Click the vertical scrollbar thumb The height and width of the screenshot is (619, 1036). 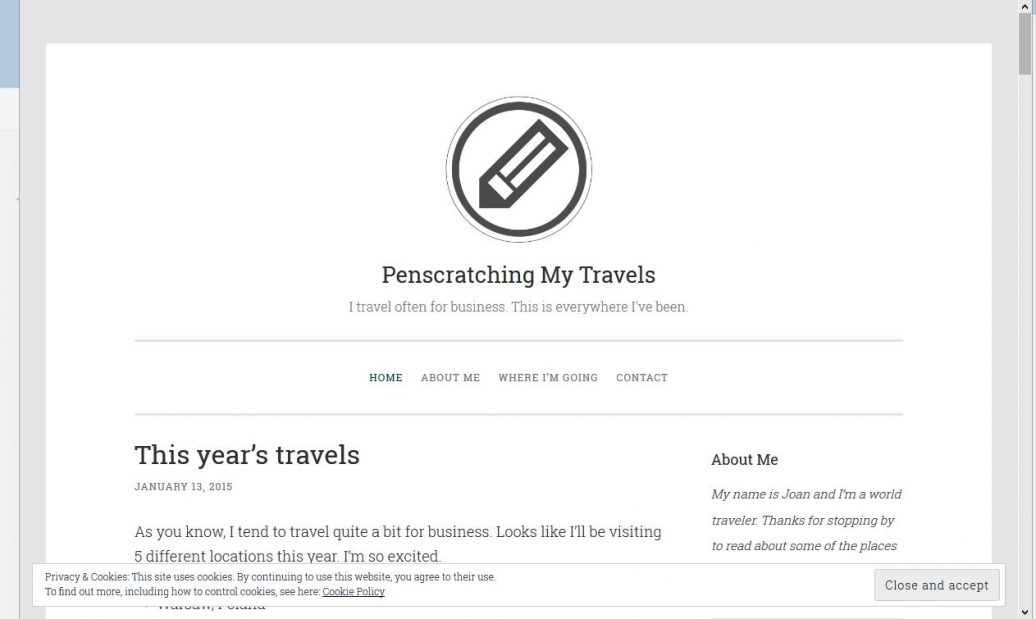1026,45
